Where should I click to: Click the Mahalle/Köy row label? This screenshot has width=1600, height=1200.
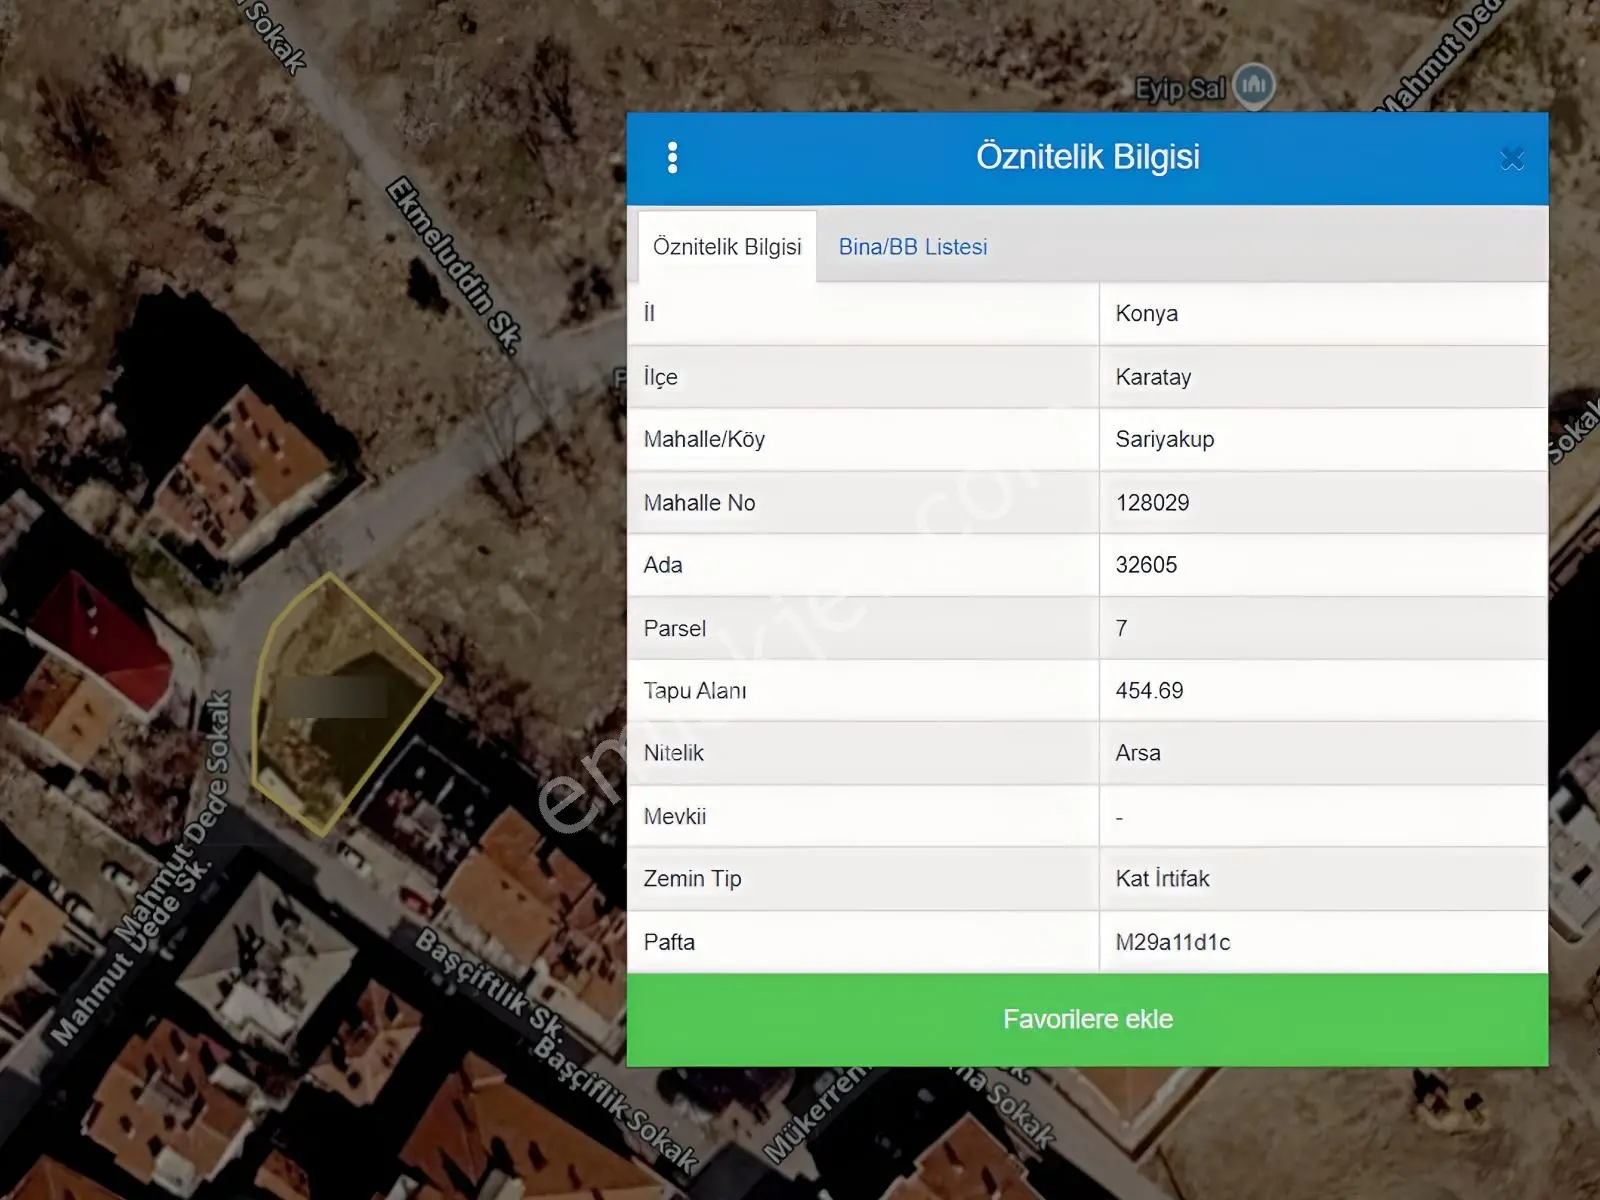click(x=704, y=439)
